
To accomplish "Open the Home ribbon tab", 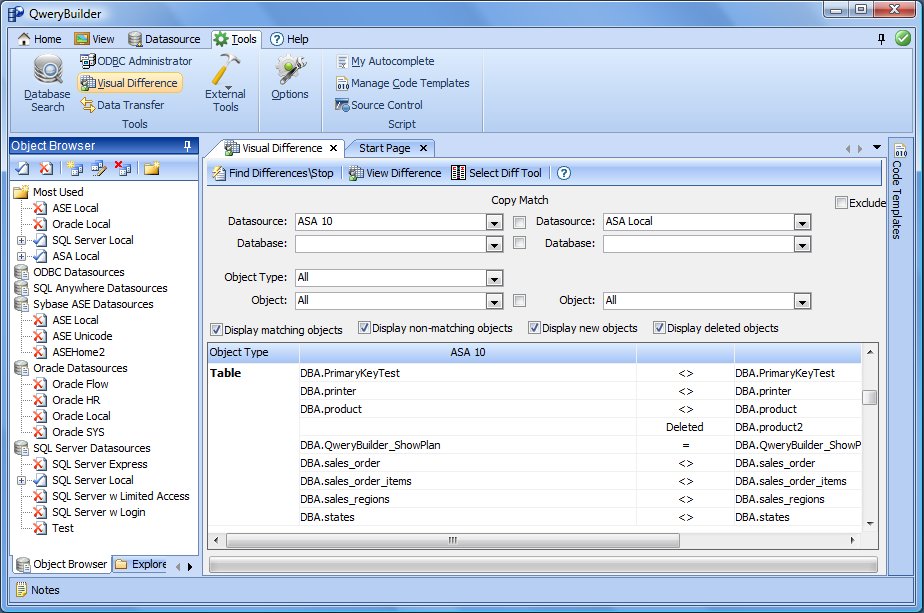I will tap(39, 39).
